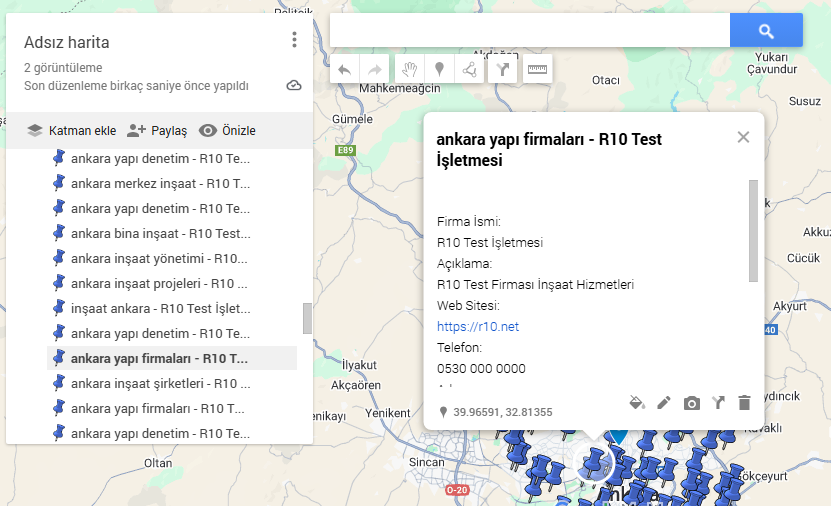Click the Katman ekle layer button
Image resolution: width=831 pixels, height=506 pixels.
(72, 131)
